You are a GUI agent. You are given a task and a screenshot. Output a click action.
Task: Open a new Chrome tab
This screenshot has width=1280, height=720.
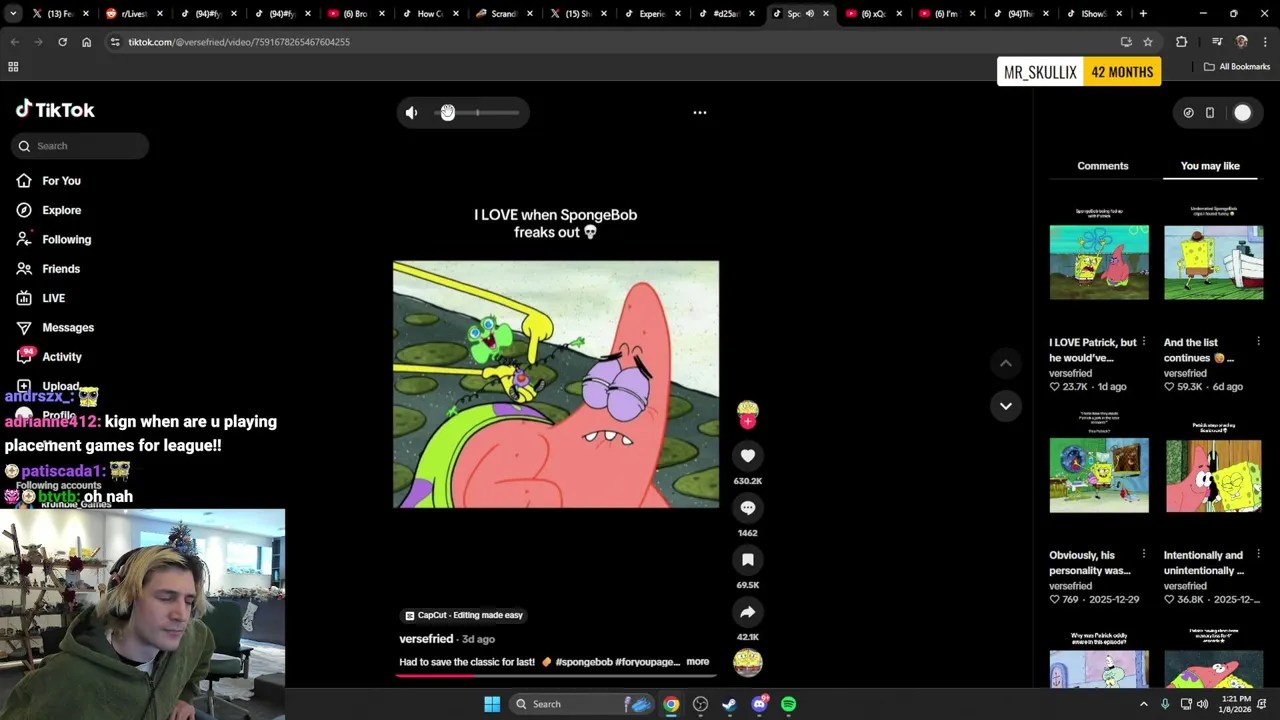coord(1143,14)
